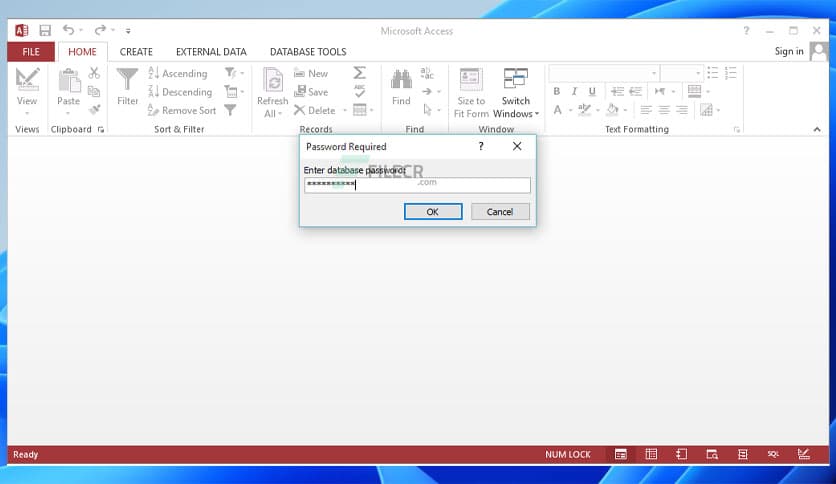The height and width of the screenshot is (484, 836).
Task: Click the Spelling check icon
Action: pyautogui.click(x=360, y=91)
